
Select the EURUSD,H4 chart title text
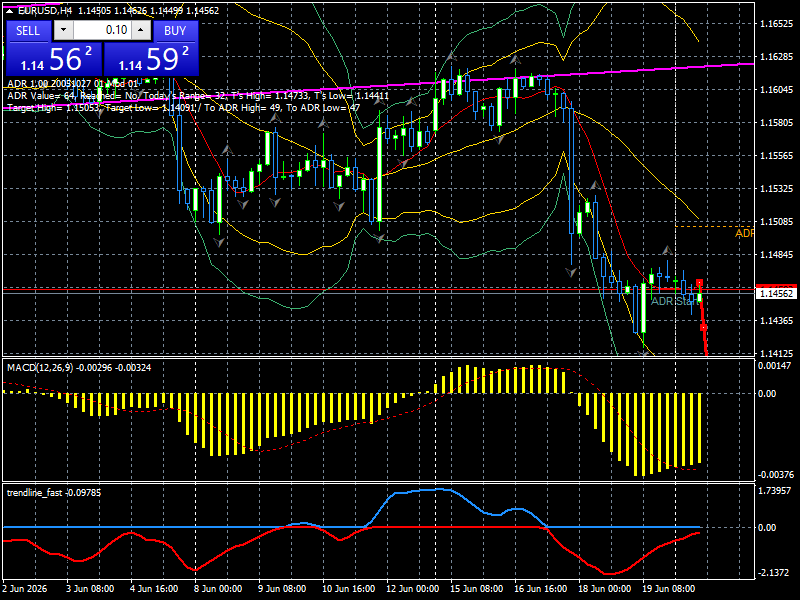click(x=45, y=10)
